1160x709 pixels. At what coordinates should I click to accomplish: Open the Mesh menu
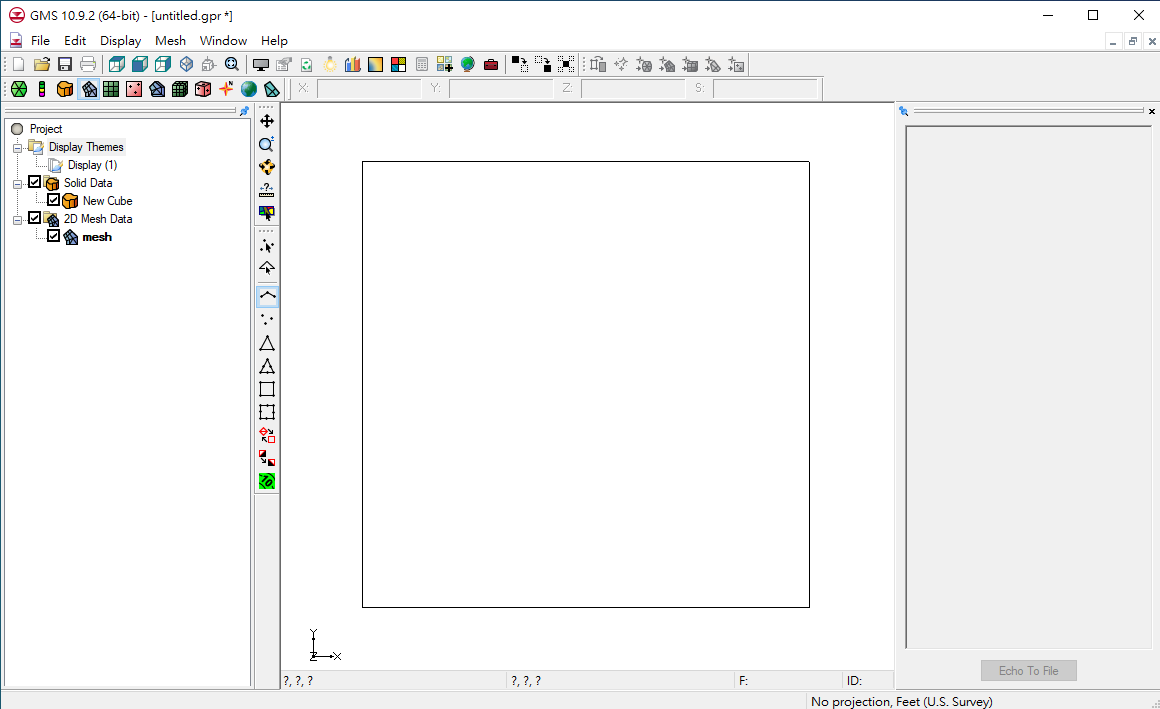pos(170,41)
